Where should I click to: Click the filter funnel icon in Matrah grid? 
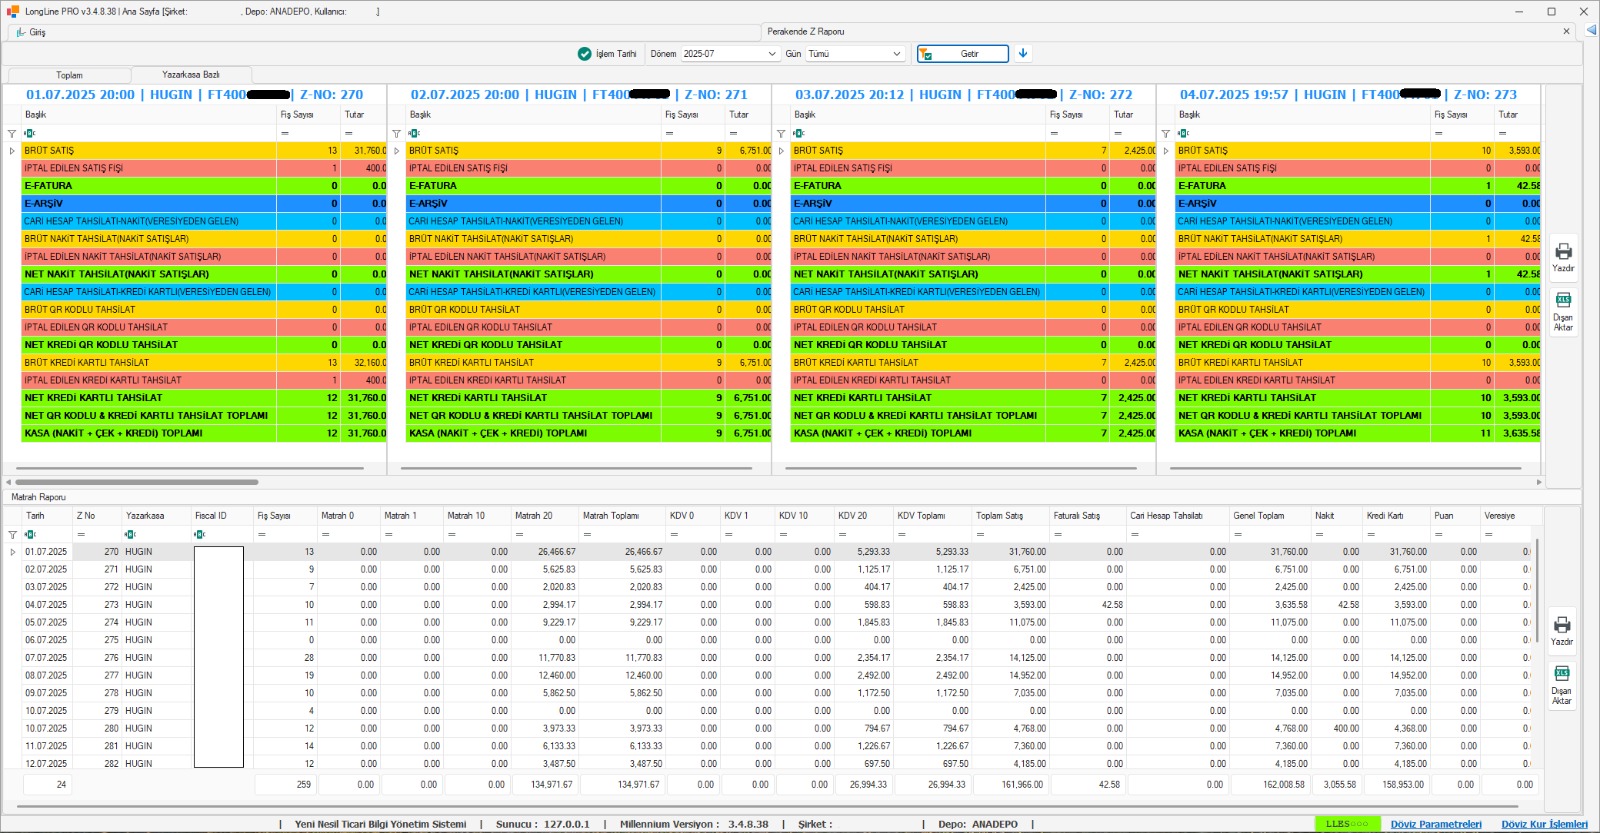[12, 534]
